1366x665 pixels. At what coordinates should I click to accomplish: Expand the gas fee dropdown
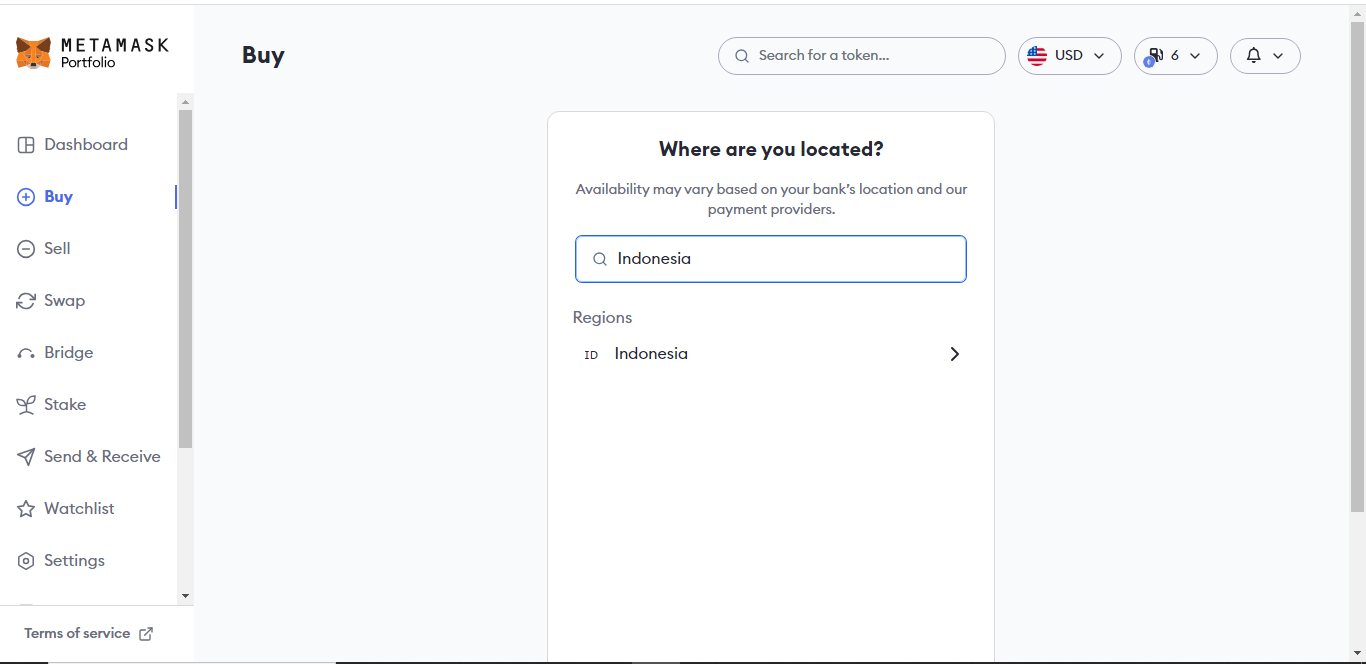[x=1175, y=56]
